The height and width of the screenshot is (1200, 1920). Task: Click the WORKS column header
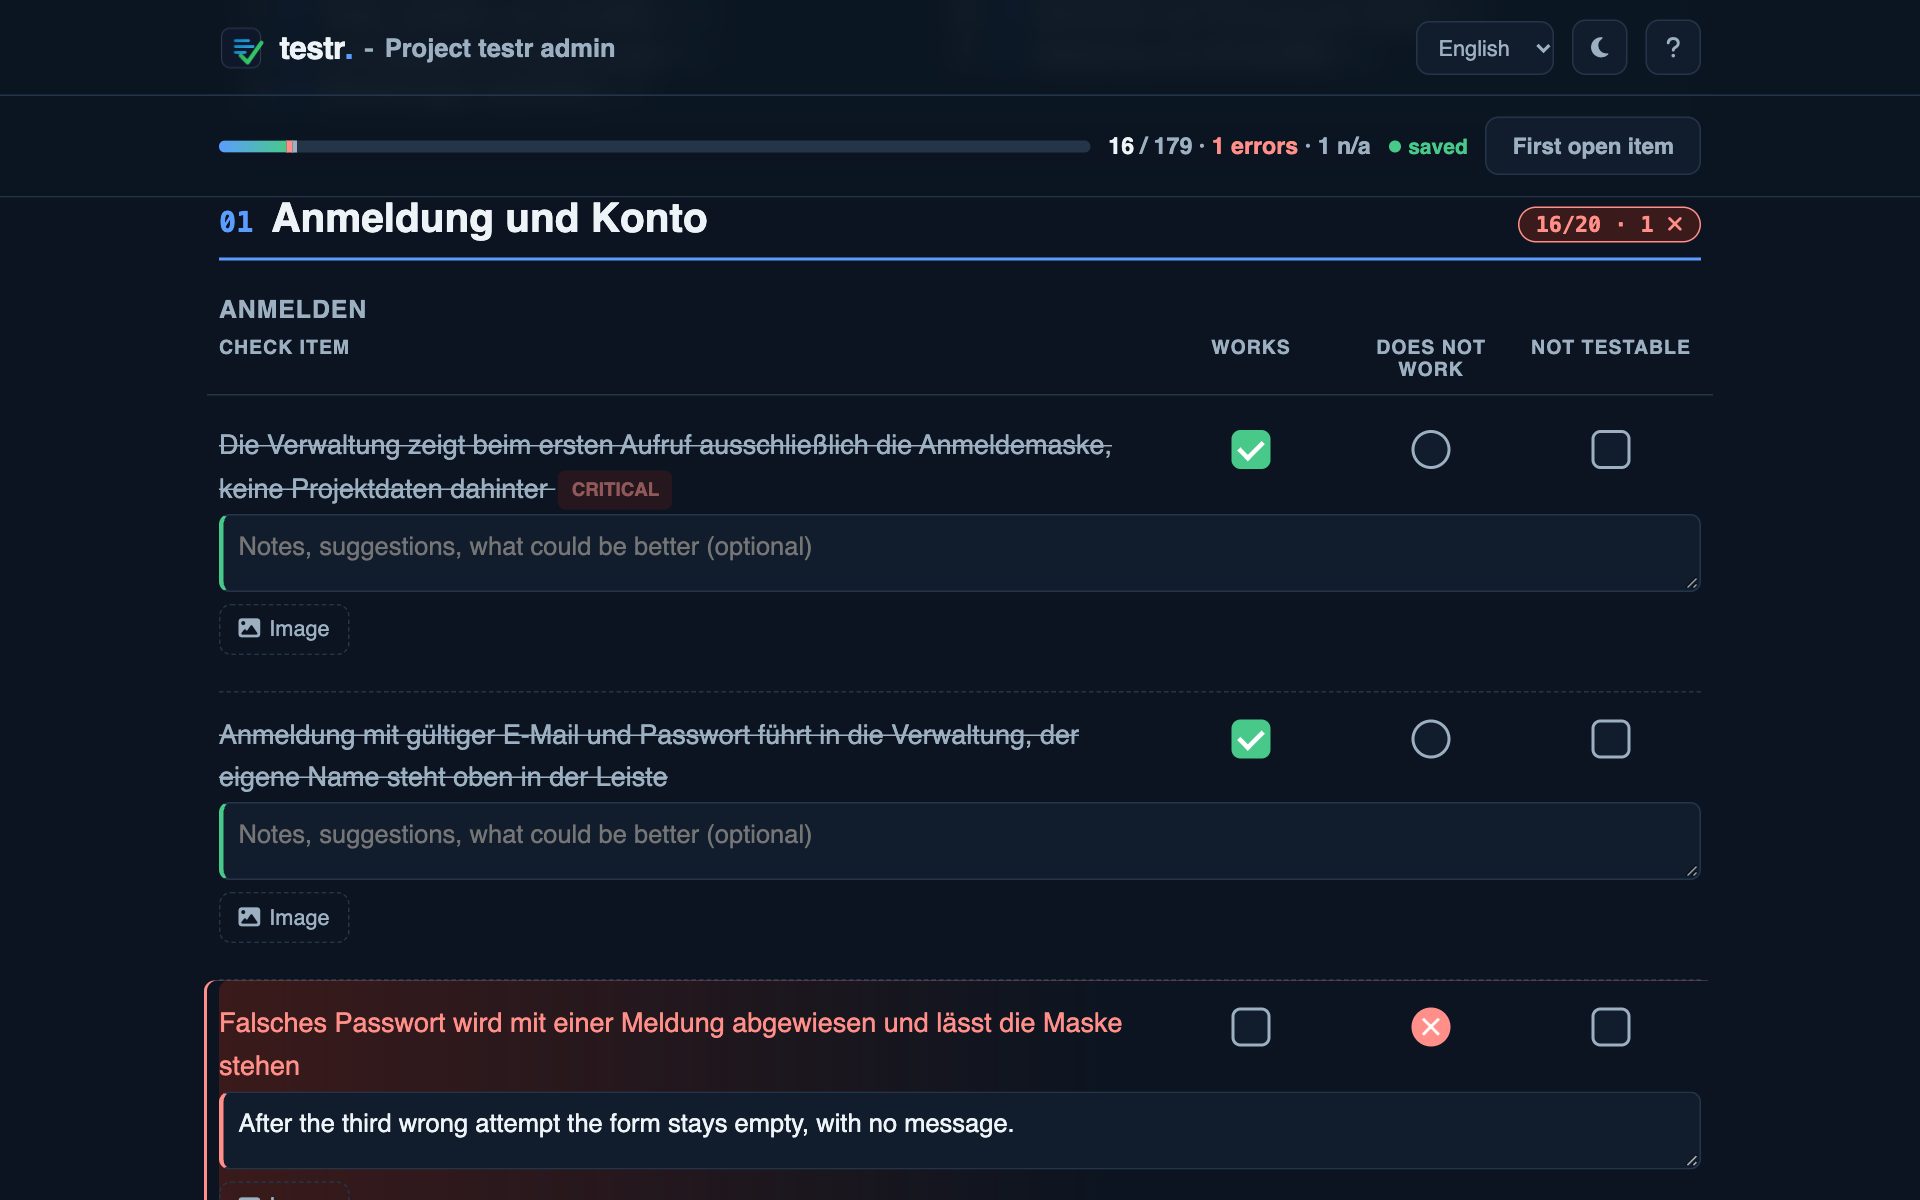[1250, 347]
